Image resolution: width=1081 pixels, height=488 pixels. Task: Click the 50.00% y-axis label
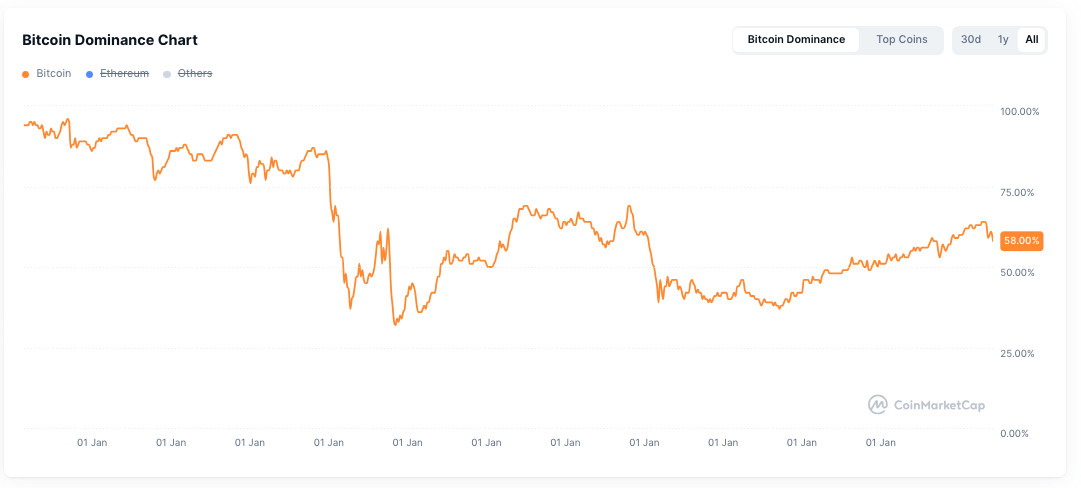[x=1020, y=272]
